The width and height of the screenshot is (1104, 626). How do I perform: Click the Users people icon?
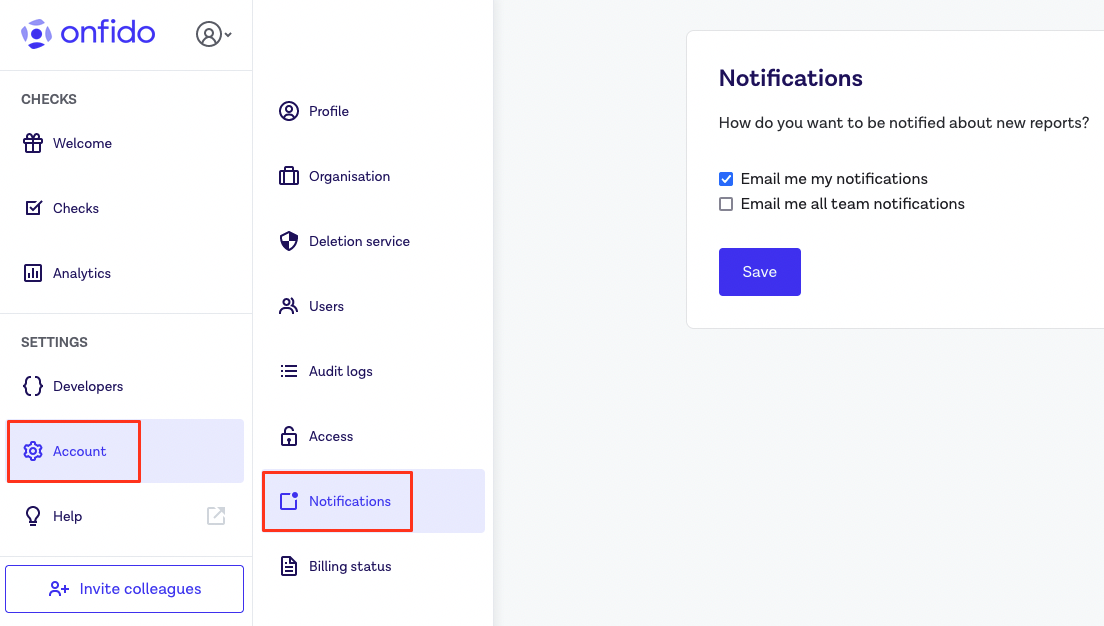tap(289, 306)
